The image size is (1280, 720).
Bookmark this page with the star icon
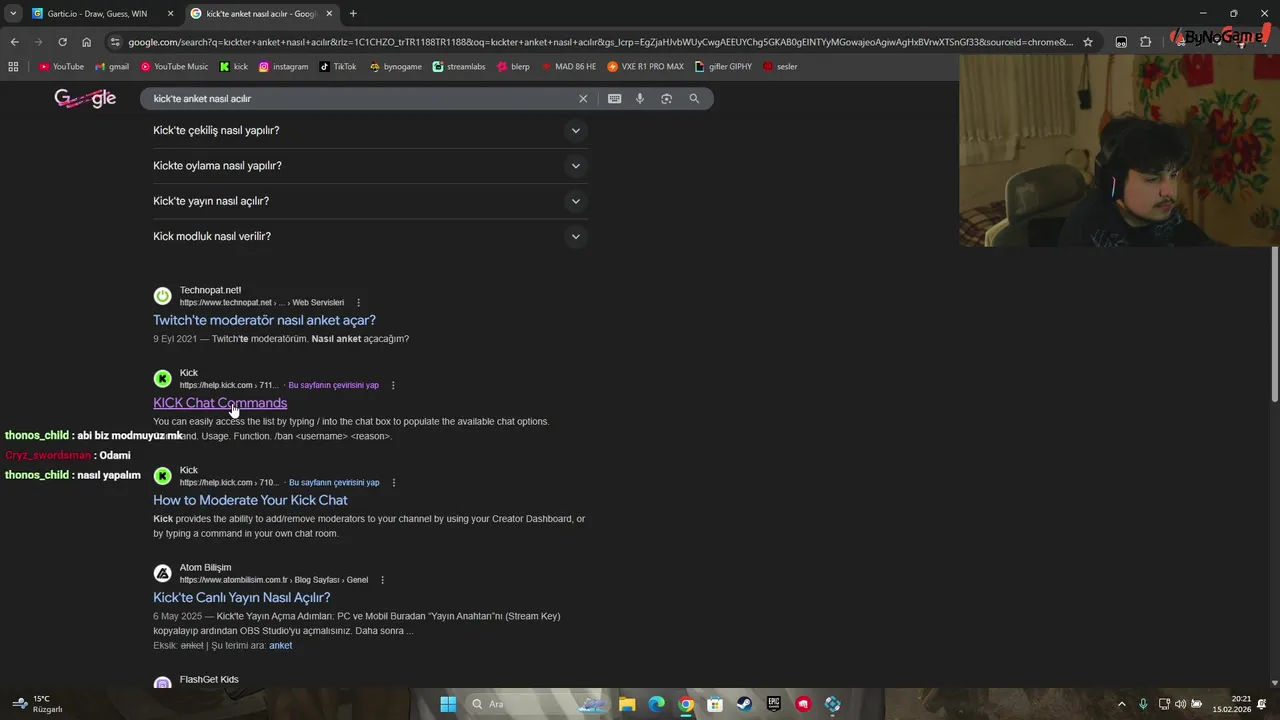pos(1088,42)
